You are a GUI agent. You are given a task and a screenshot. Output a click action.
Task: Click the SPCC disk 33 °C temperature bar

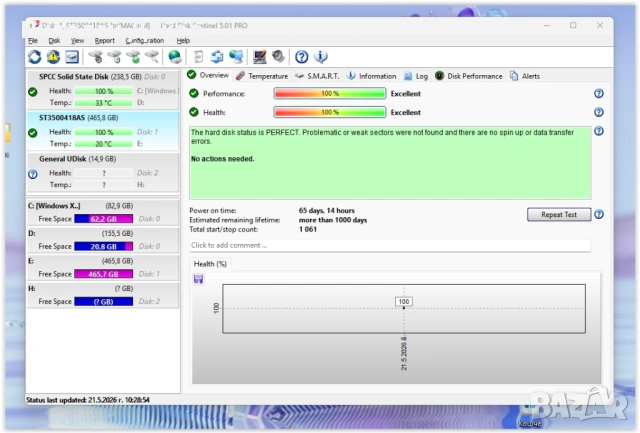click(104, 103)
